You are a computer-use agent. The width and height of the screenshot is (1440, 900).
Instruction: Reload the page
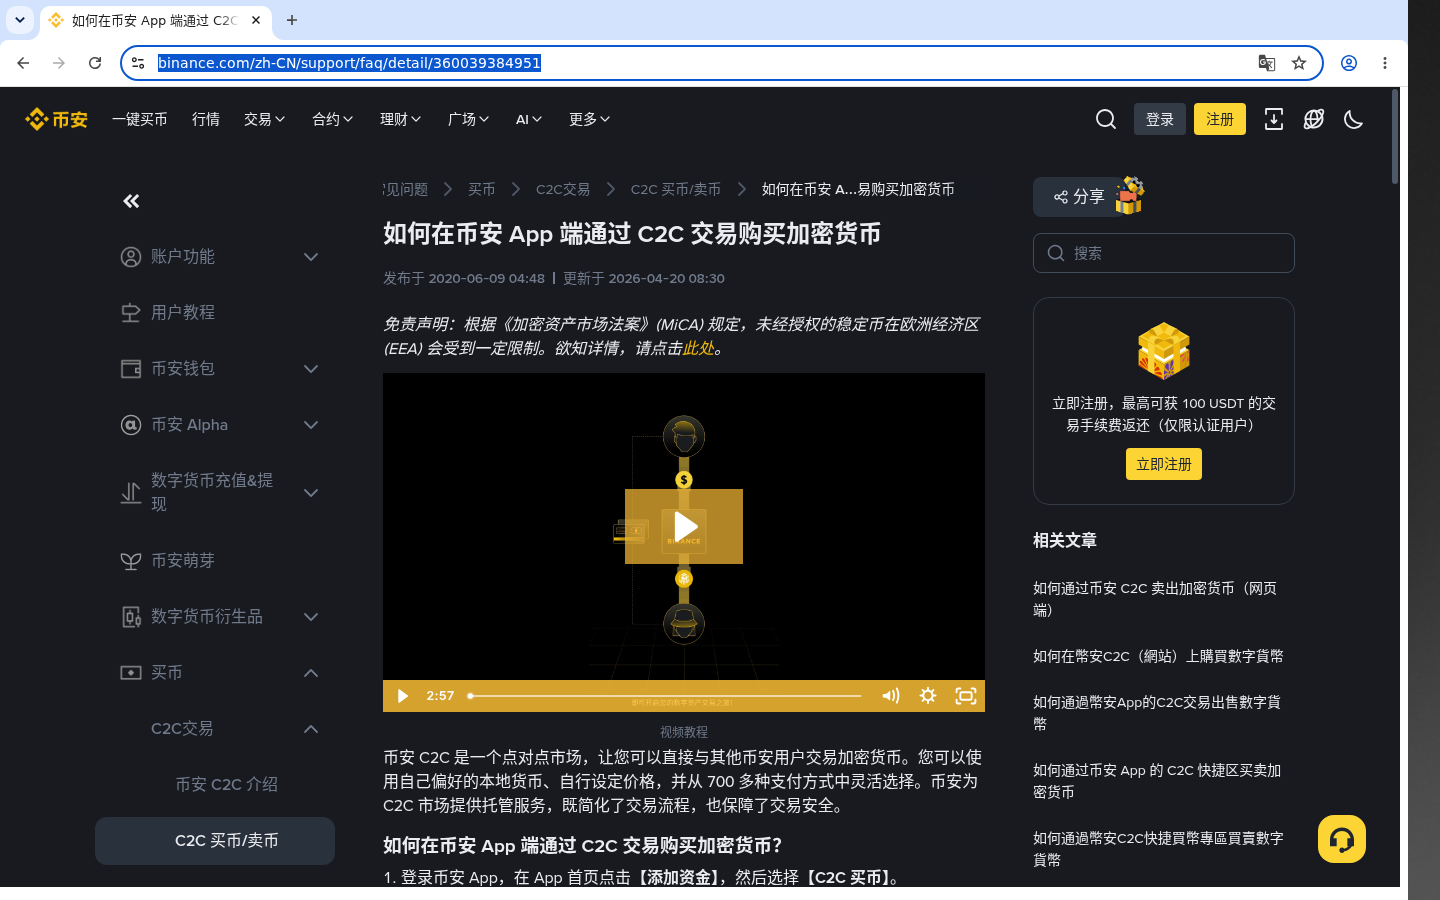tap(95, 63)
